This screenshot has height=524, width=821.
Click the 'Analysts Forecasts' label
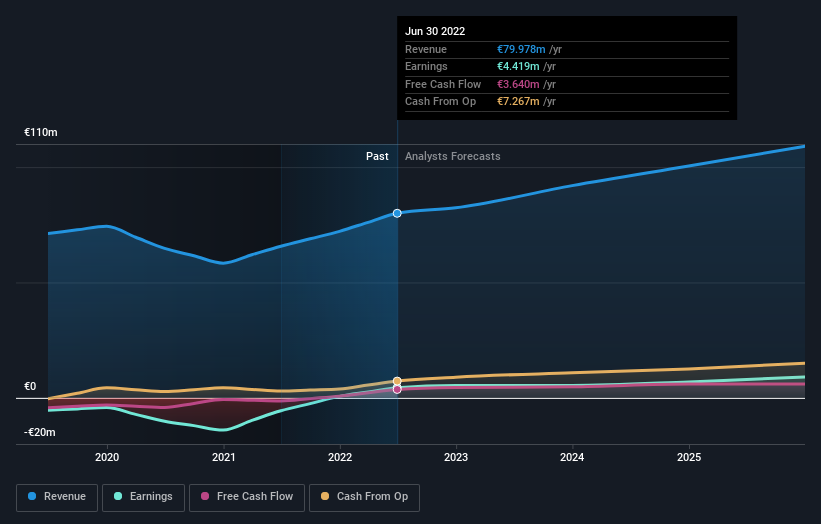coord(452,156)
